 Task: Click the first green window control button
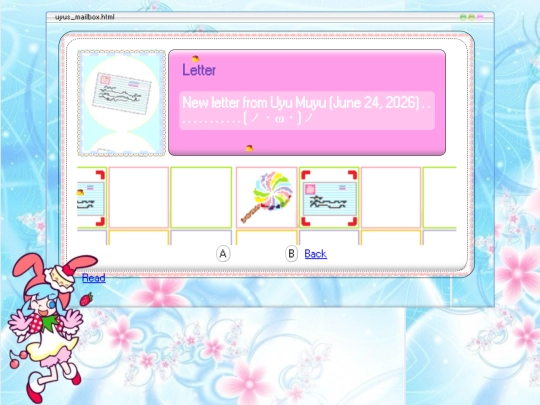463,17
